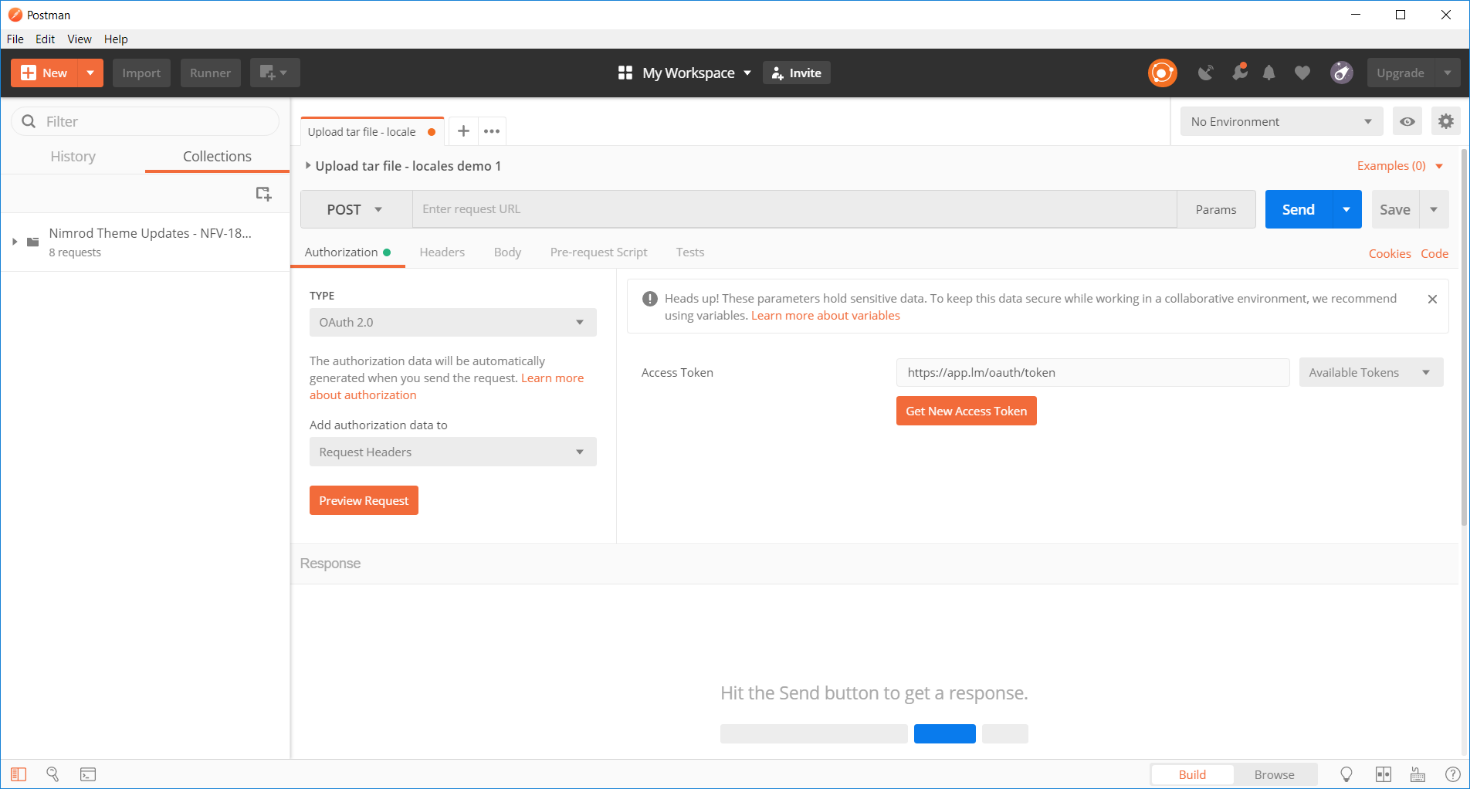Click the Invite button
The width and height of the screenshot is (1470, 789).
coord(797,73)
